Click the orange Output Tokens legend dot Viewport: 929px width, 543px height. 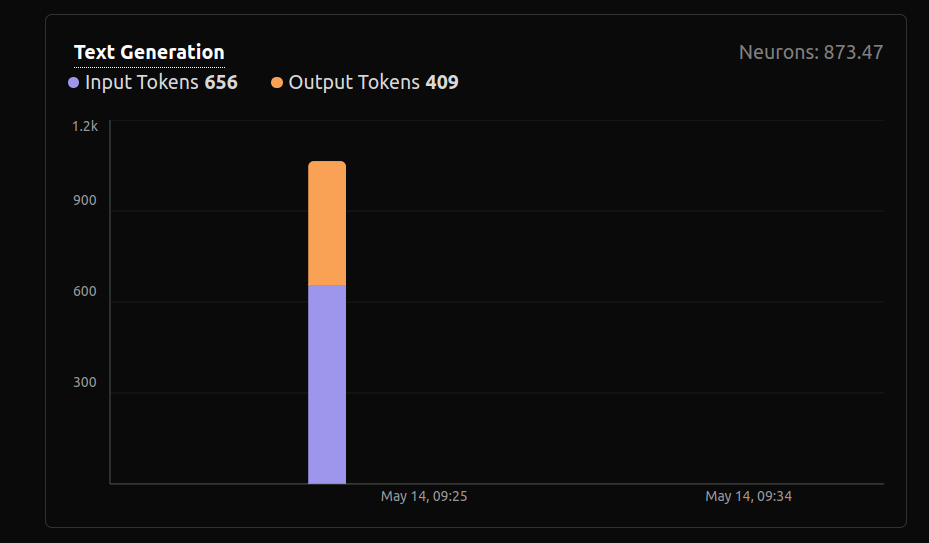coord(277,83)
